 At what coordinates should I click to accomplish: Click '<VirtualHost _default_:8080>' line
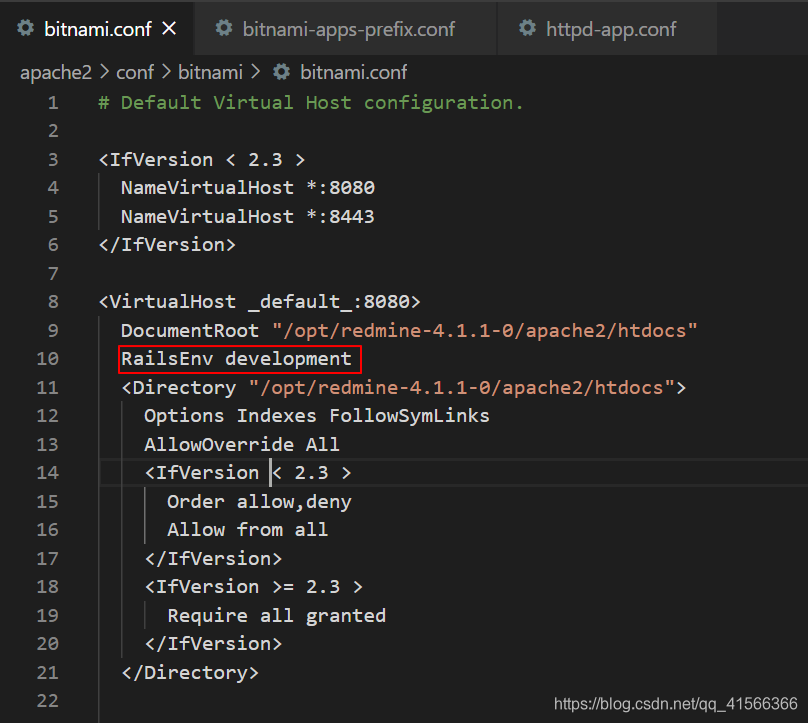click(x=260, y=301)
